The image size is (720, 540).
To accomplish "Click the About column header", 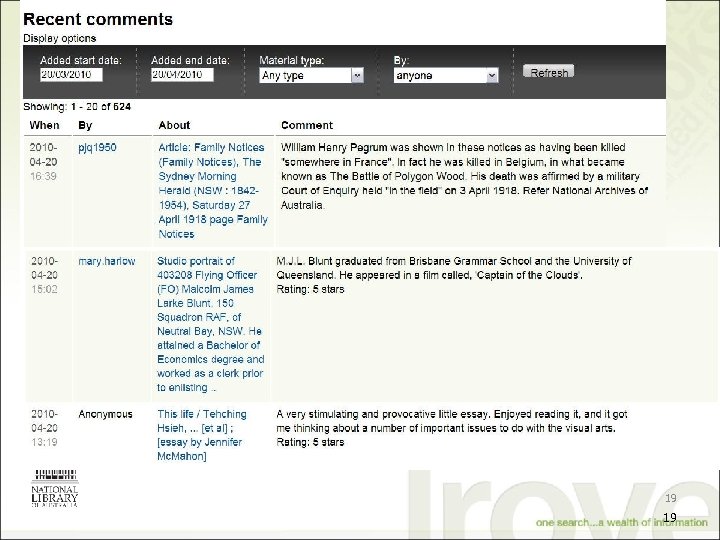I will (174, 125).
